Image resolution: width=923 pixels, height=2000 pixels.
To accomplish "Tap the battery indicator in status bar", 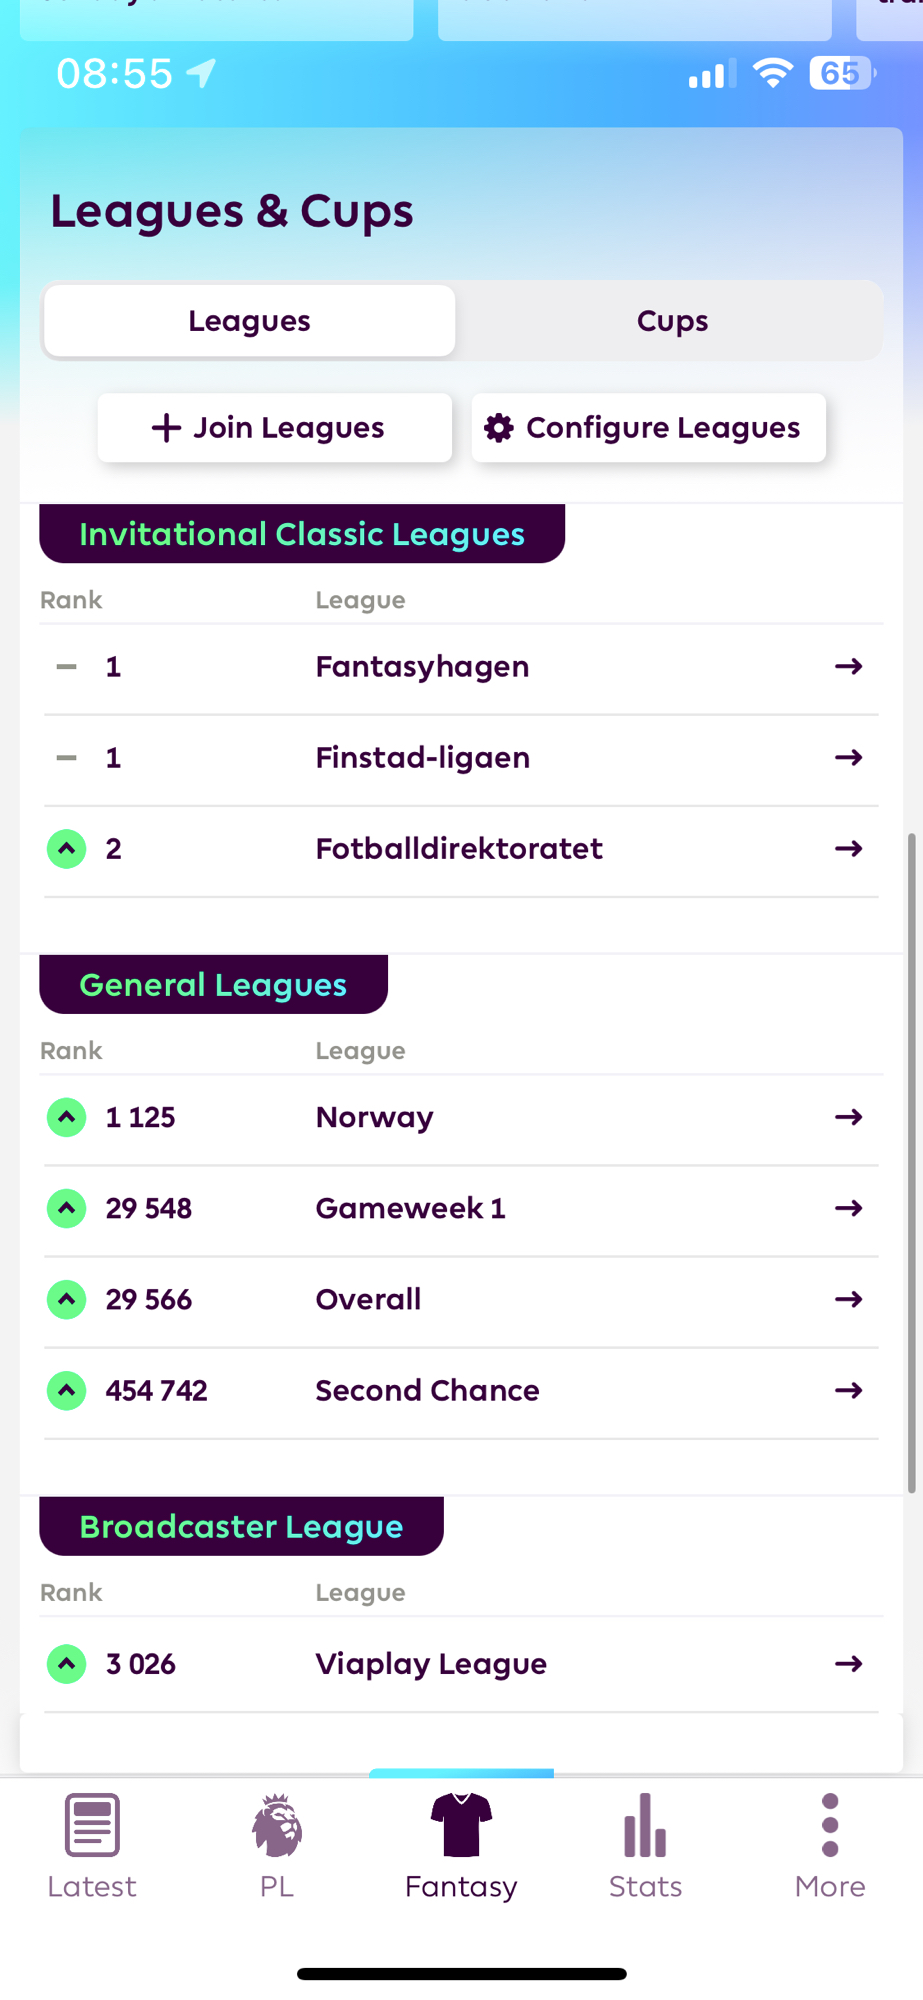I will click(841, 73).
